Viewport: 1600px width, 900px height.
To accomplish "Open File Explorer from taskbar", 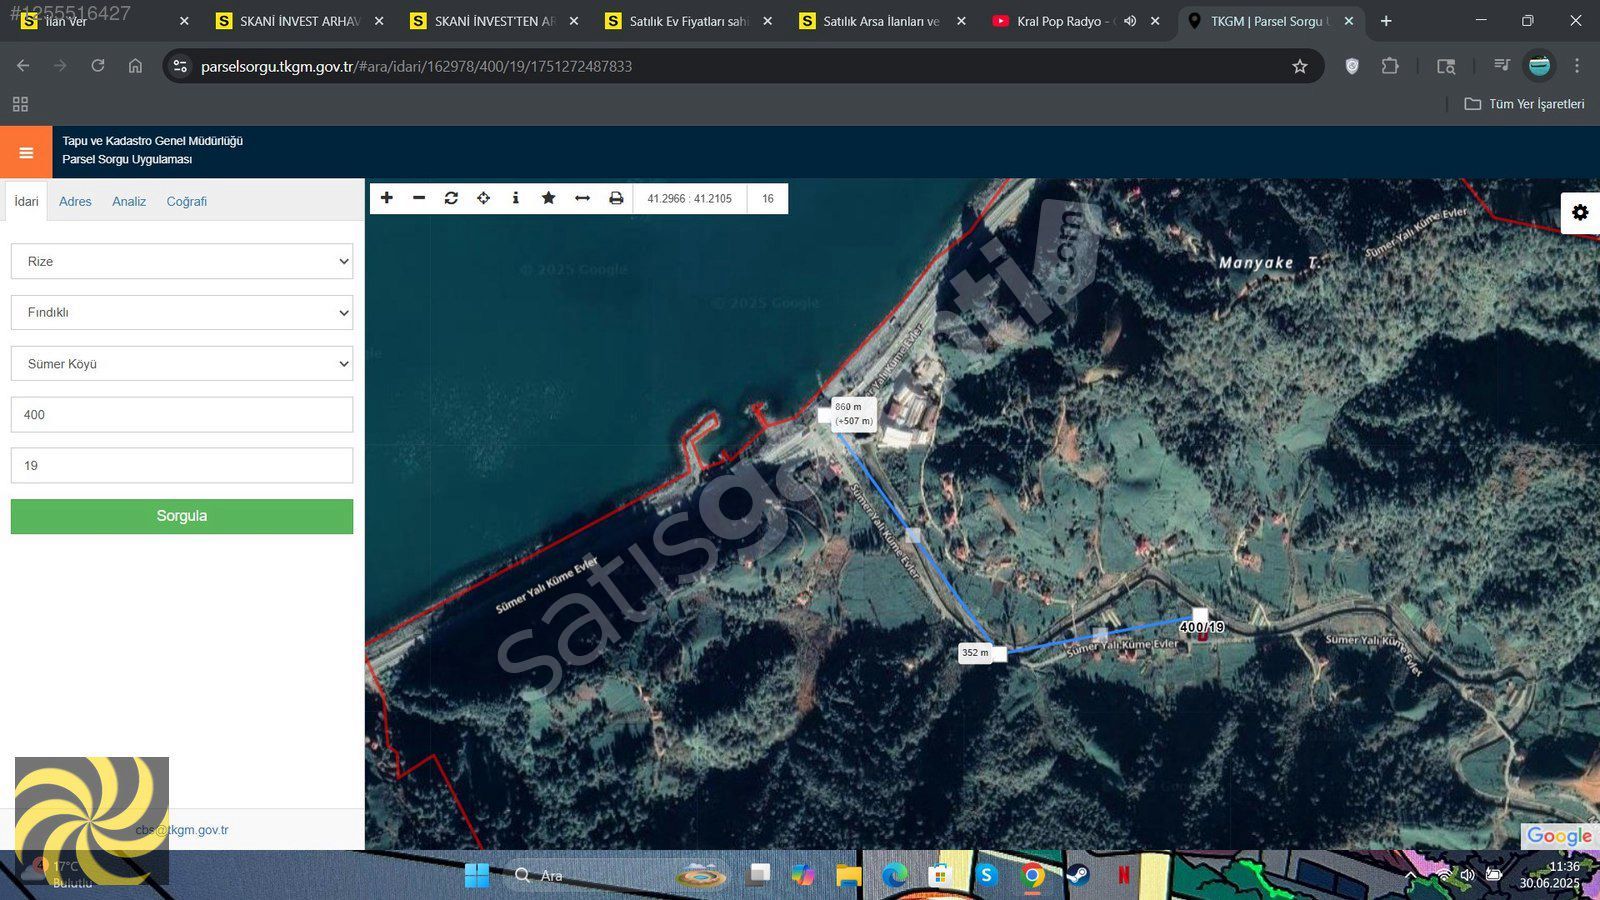I will click(x=849, y=876).
